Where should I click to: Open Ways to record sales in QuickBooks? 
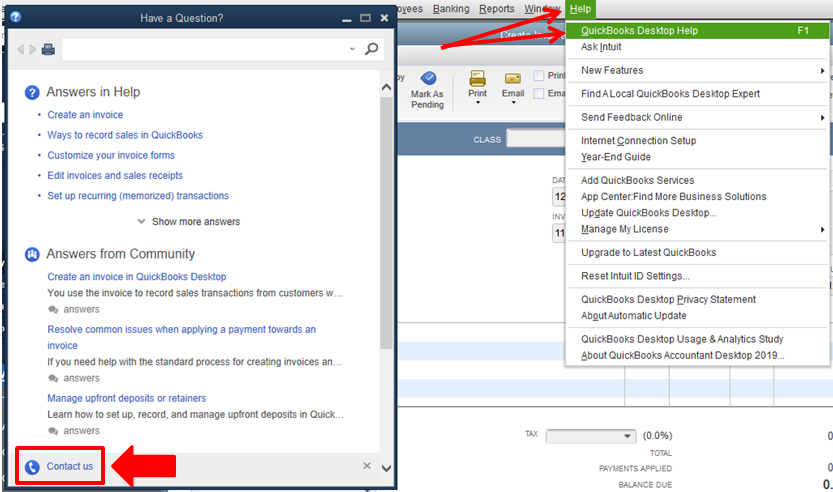tap(125, 135)
